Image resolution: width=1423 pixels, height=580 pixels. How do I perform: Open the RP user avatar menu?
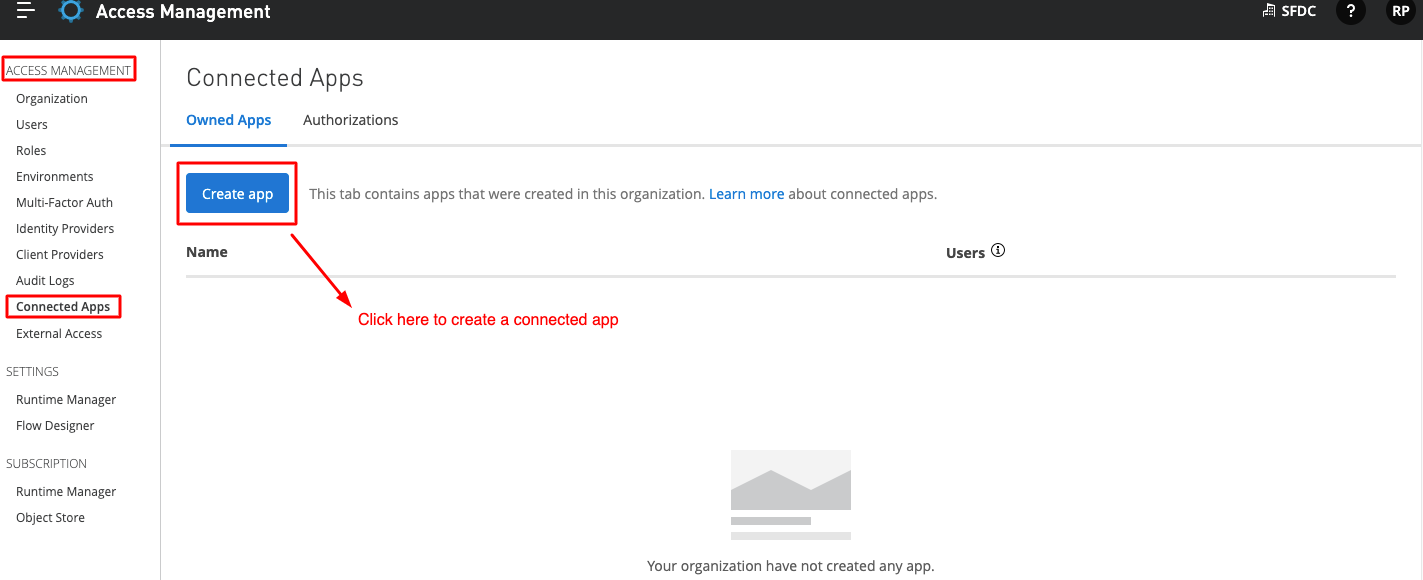click(1400, 11)
